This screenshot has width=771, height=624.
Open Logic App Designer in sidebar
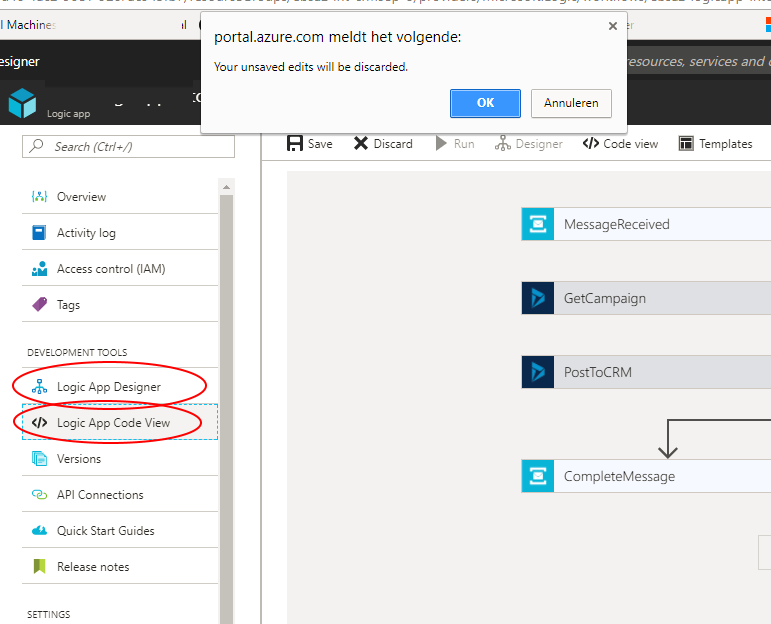point(108,387)
